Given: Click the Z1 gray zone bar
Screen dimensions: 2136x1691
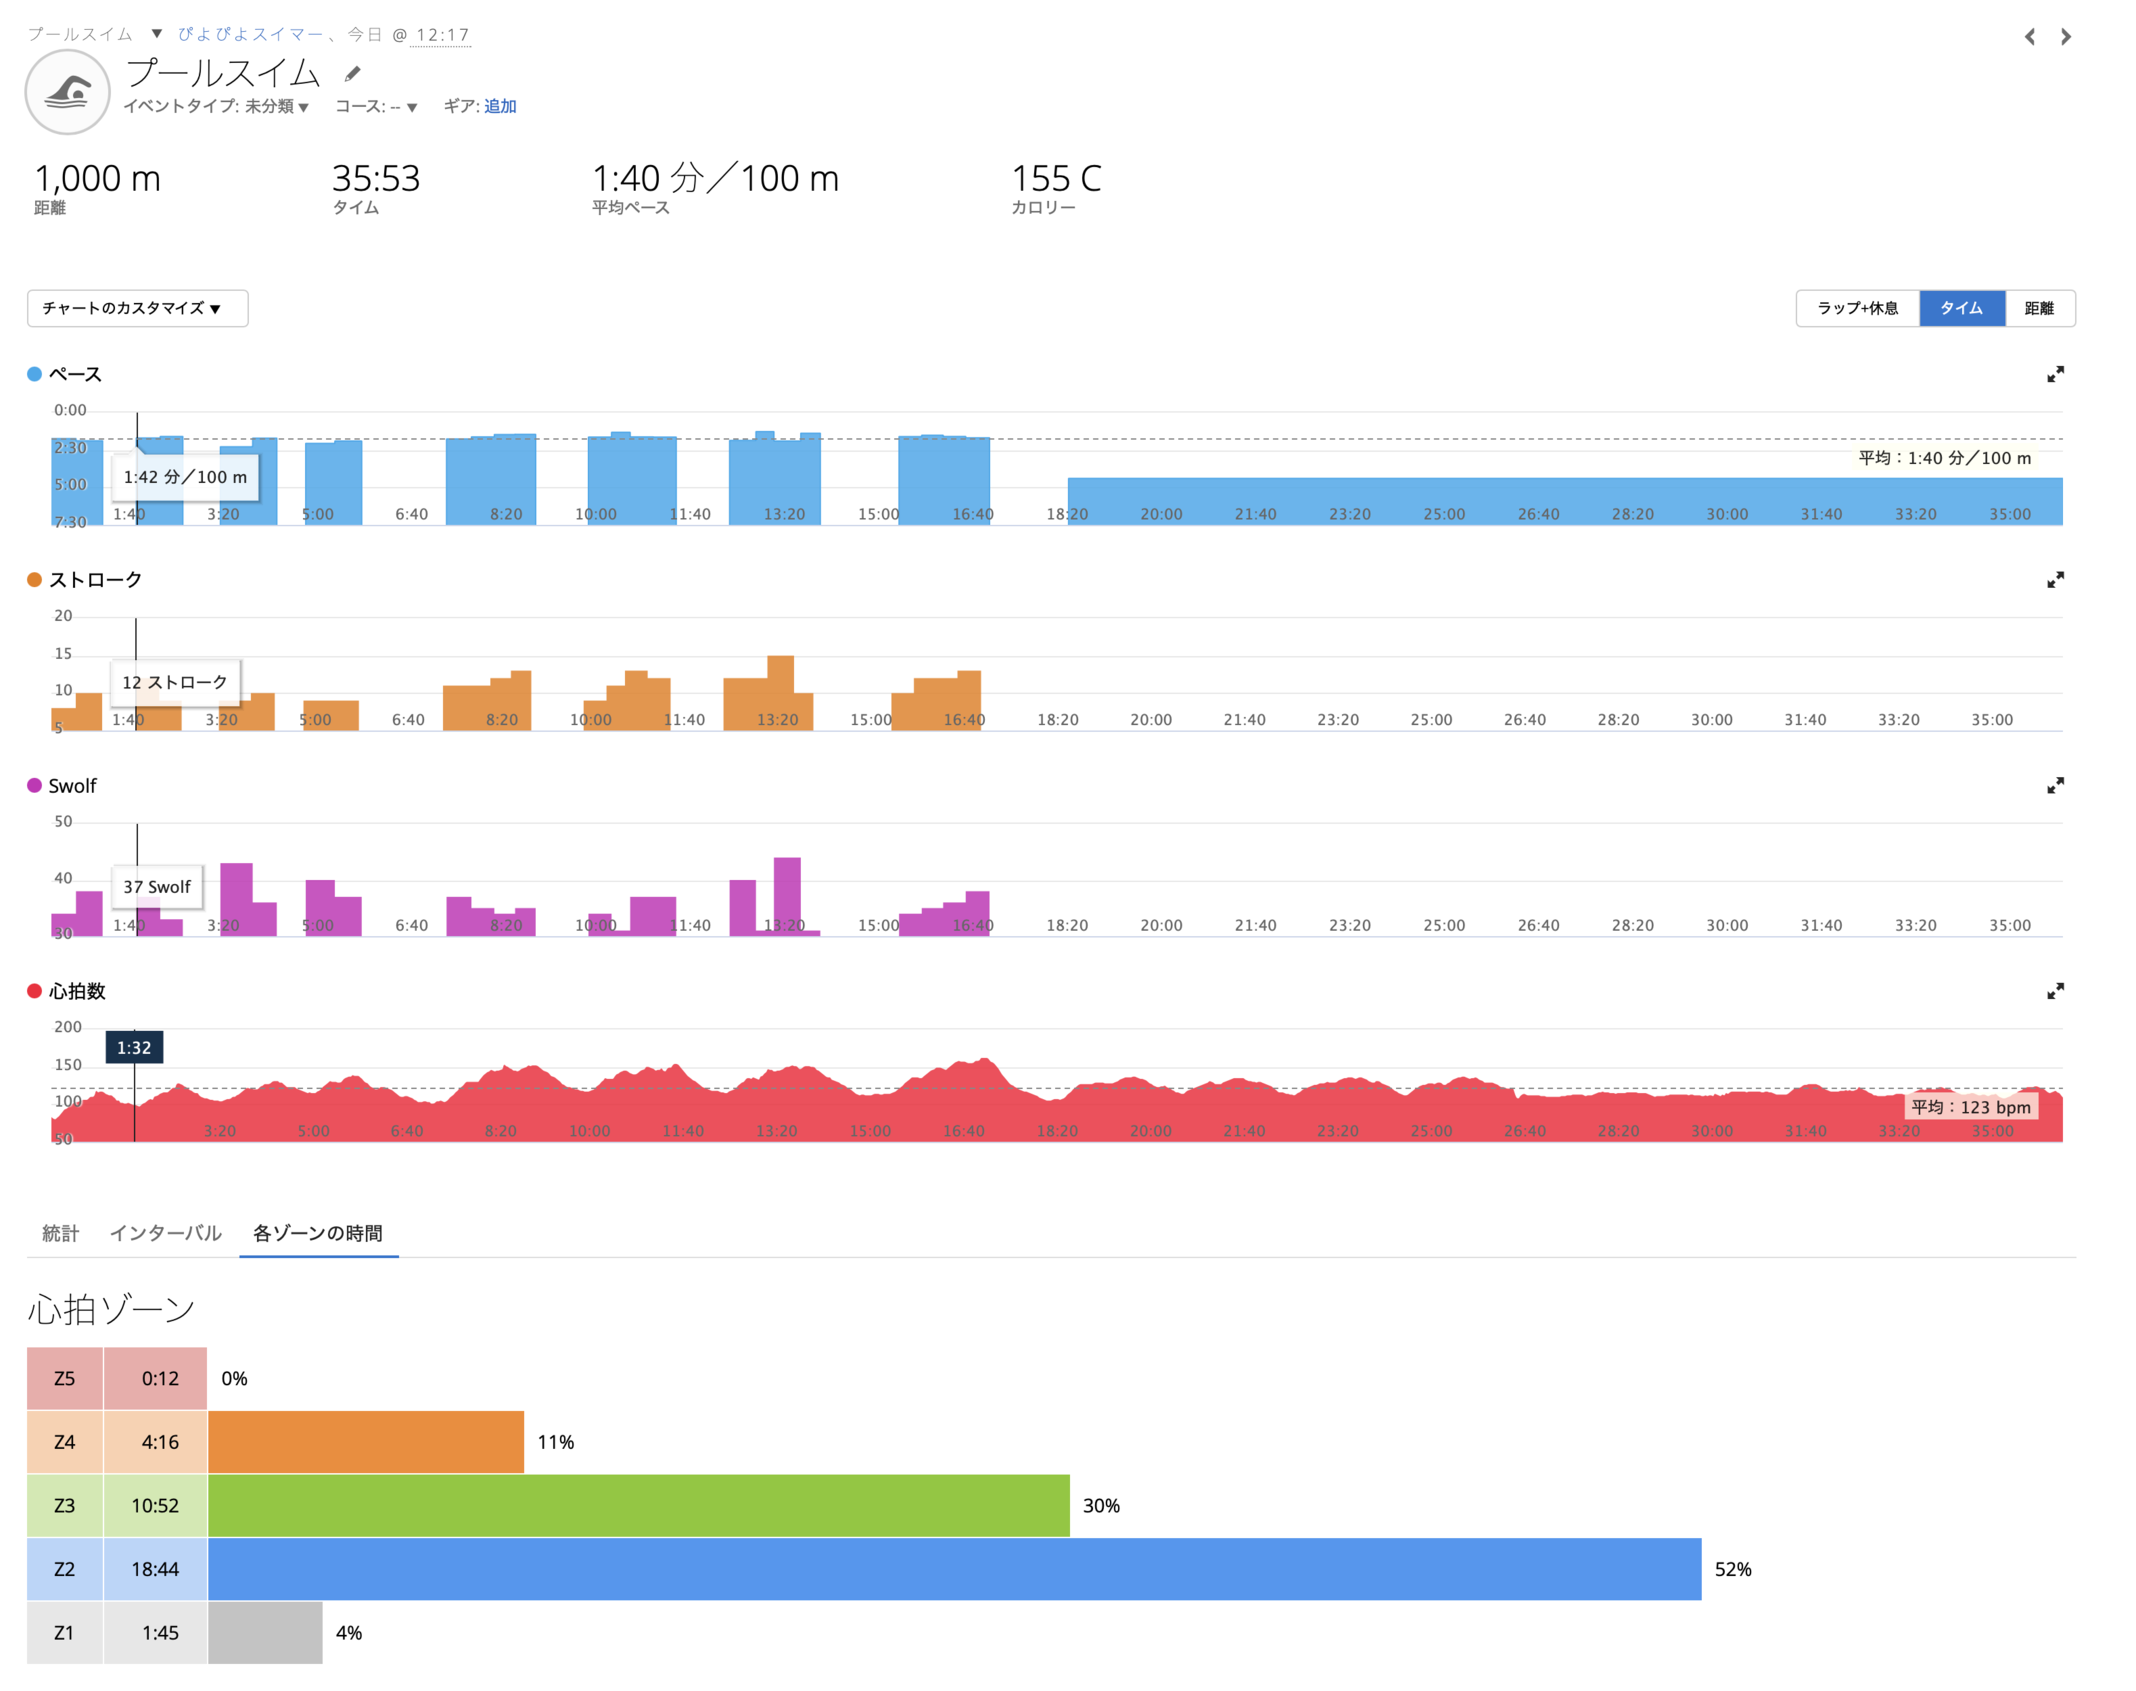Looking at the screenshot, I should pos(265,1633).
